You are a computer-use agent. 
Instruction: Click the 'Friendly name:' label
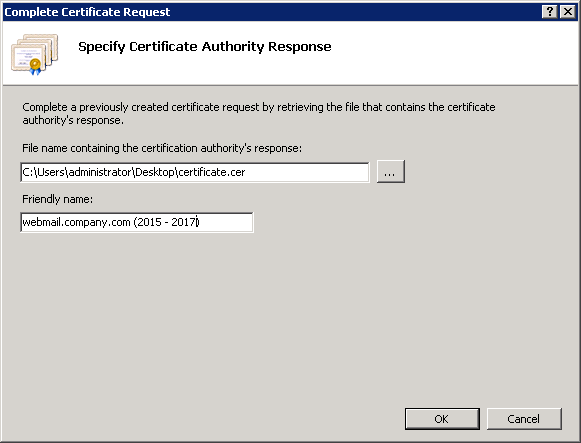57,199
